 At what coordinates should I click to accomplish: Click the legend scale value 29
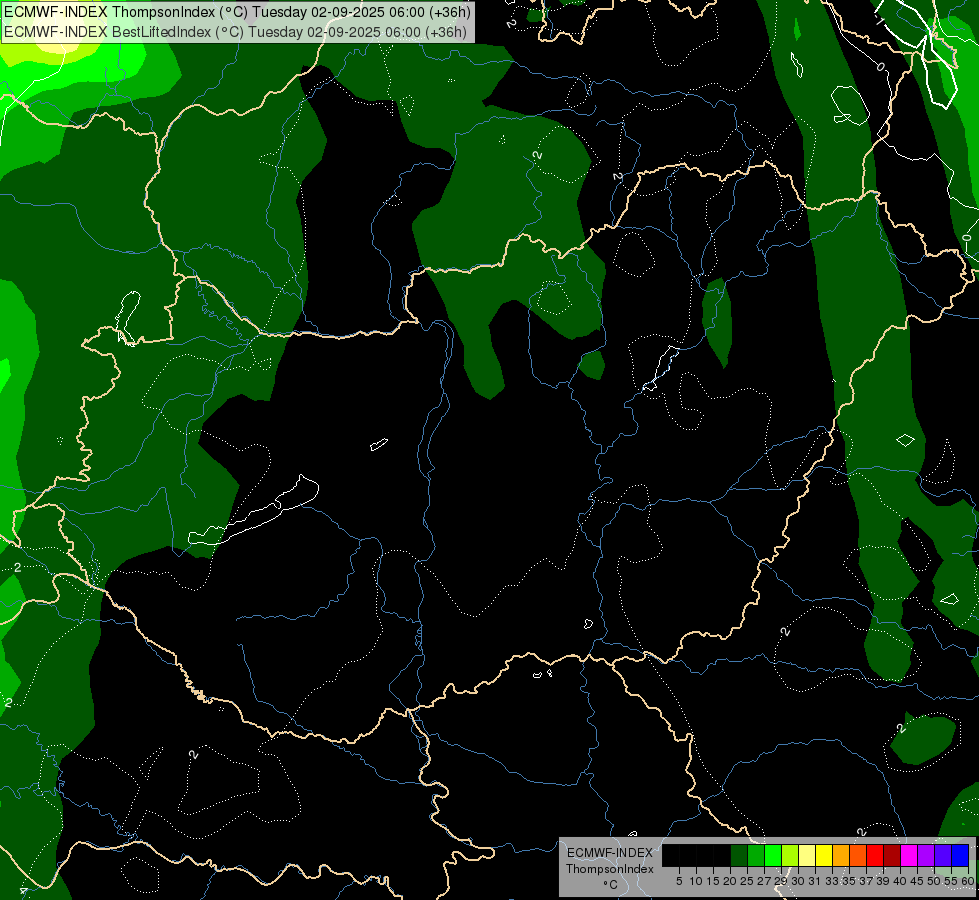point(781,881)
